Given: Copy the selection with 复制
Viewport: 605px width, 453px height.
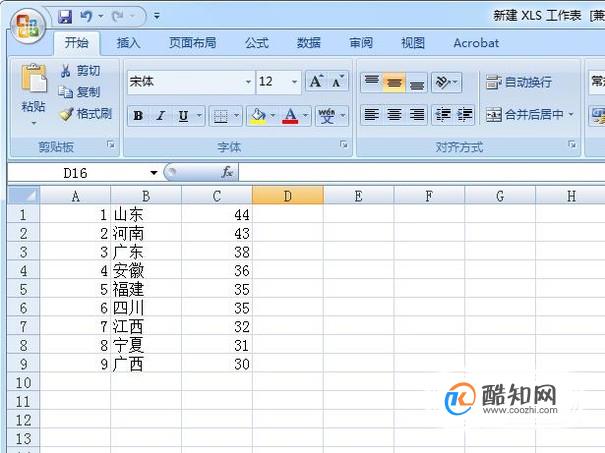Looking at the screenshot, I should coord(79,92).
